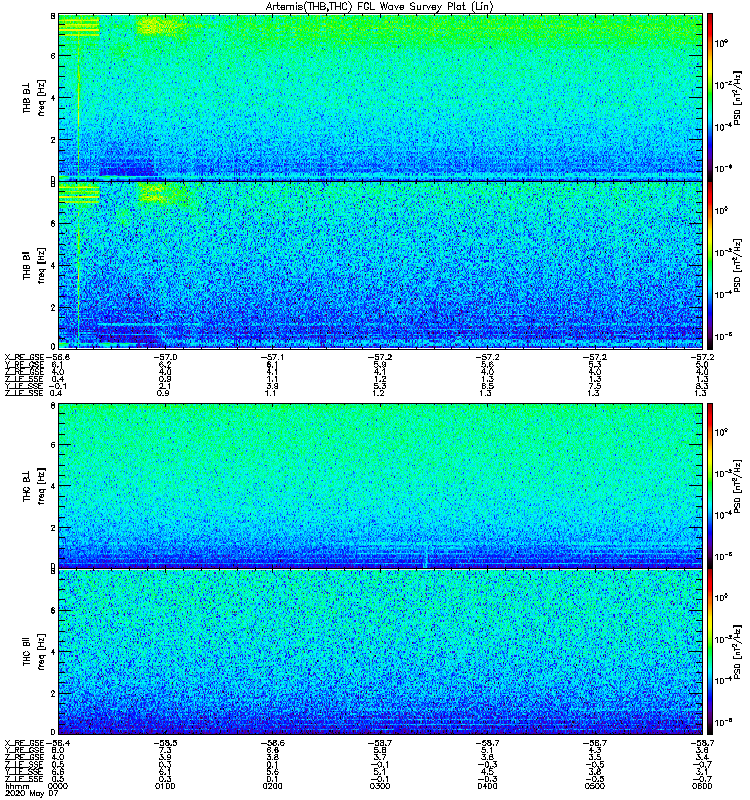This screenshot has width=750, height=800.
Task: Click the top panel PSD color bar
Action: click(x=710, y=97)
